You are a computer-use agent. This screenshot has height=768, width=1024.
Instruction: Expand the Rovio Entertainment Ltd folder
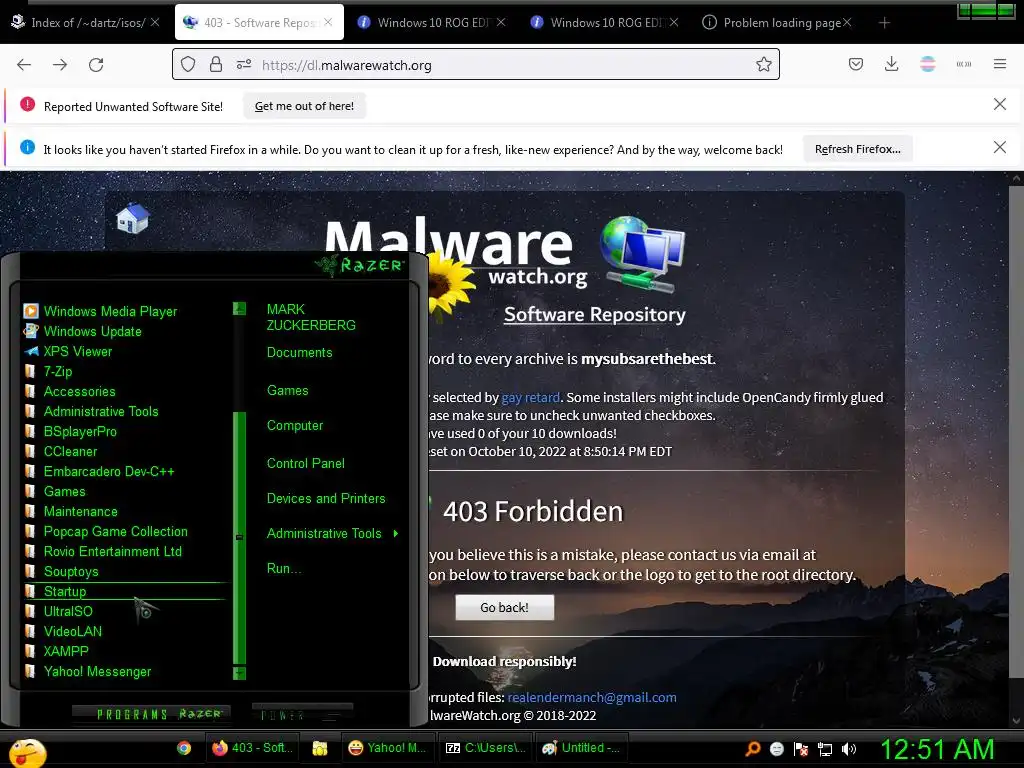[x=112, y=552]
